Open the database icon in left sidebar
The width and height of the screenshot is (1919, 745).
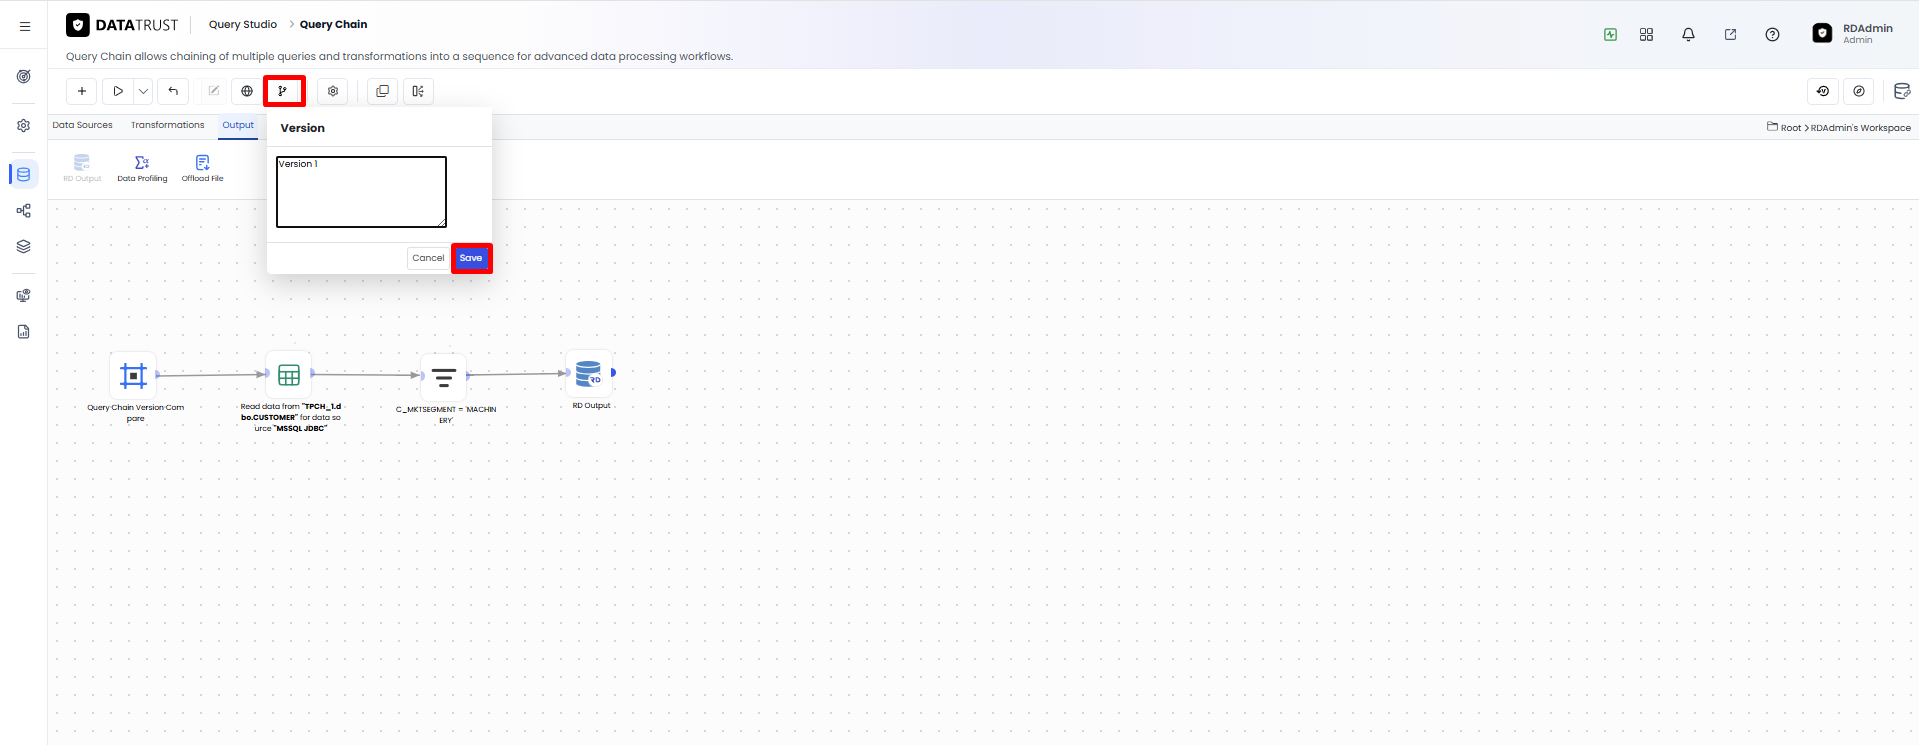(x=24, y=174)
